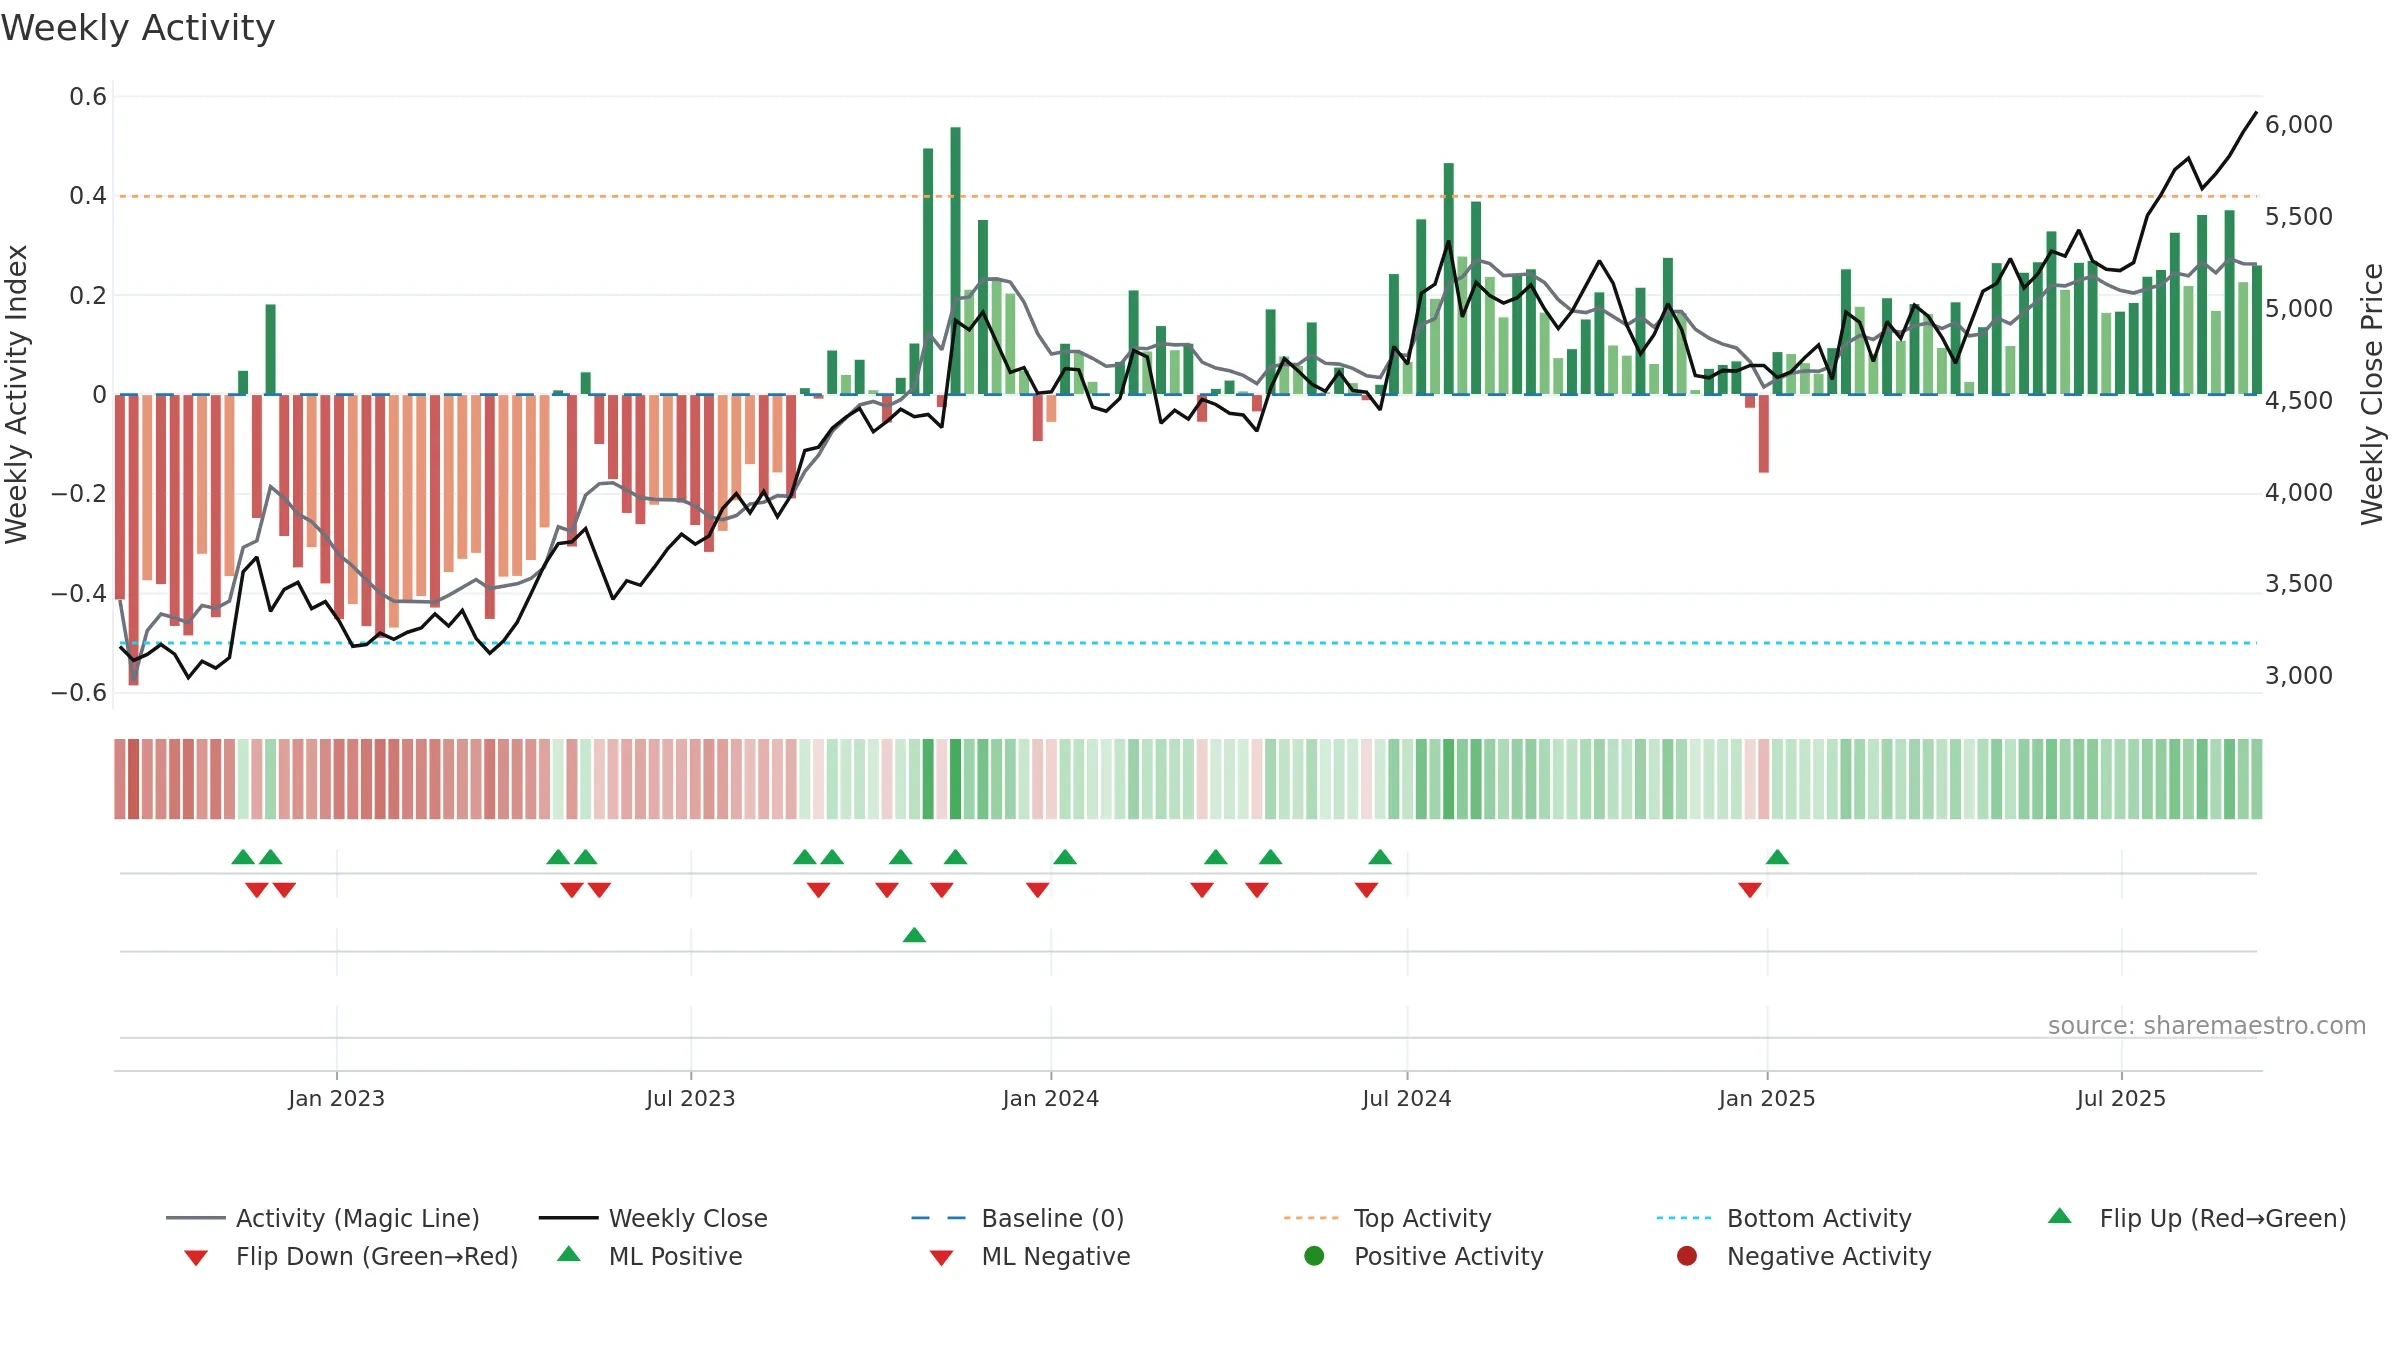Click the tallest green activity bar near 0.55
The width and height of the screenshot is (2400, 1350).
pos(956,260)
